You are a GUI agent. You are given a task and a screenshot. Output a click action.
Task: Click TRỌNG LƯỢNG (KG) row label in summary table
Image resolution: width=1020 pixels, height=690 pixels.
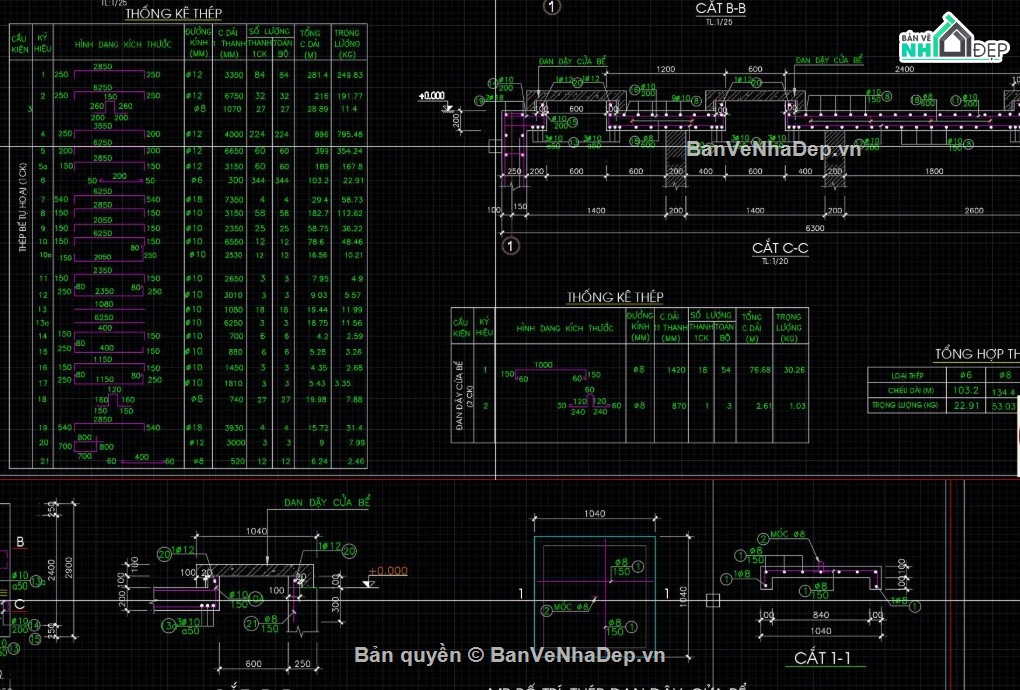click(x=905, y=405)
